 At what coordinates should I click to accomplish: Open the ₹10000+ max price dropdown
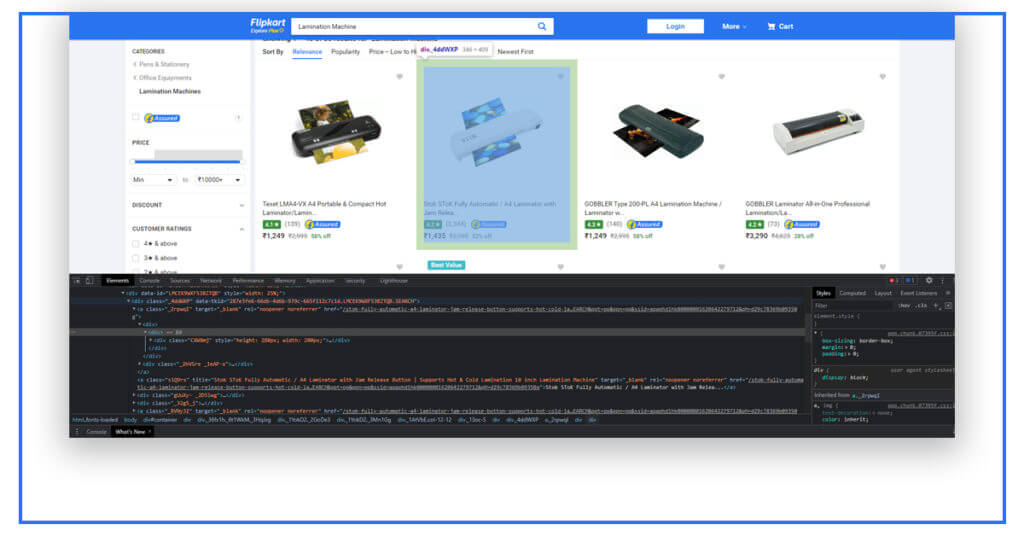(218, 180)
